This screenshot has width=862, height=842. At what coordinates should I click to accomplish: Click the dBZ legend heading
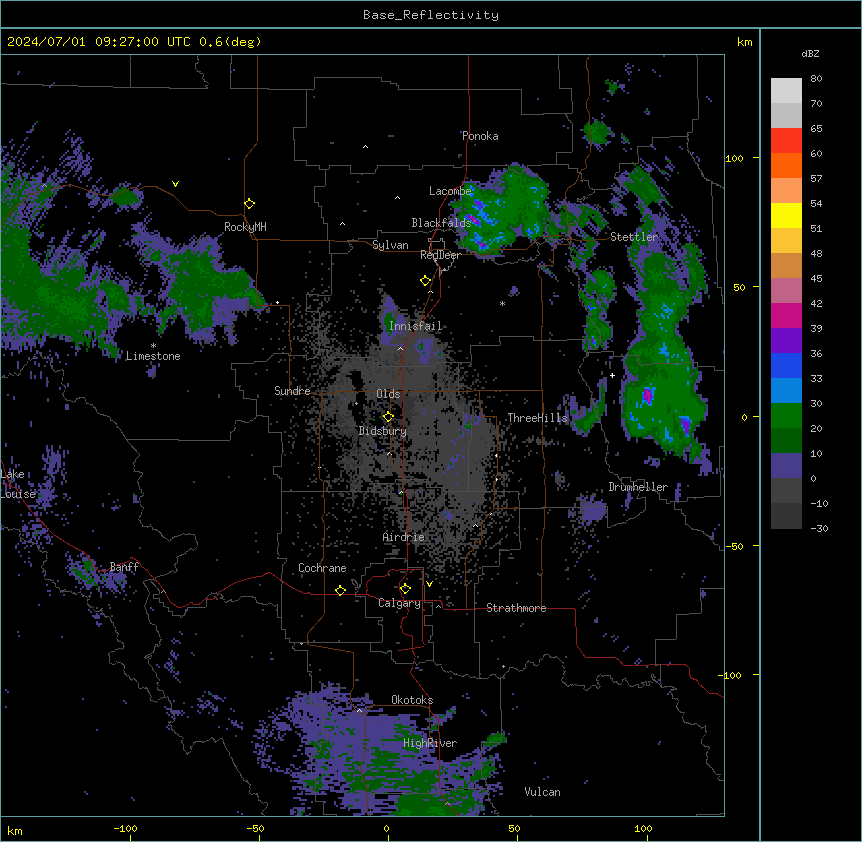click(810, 54)
